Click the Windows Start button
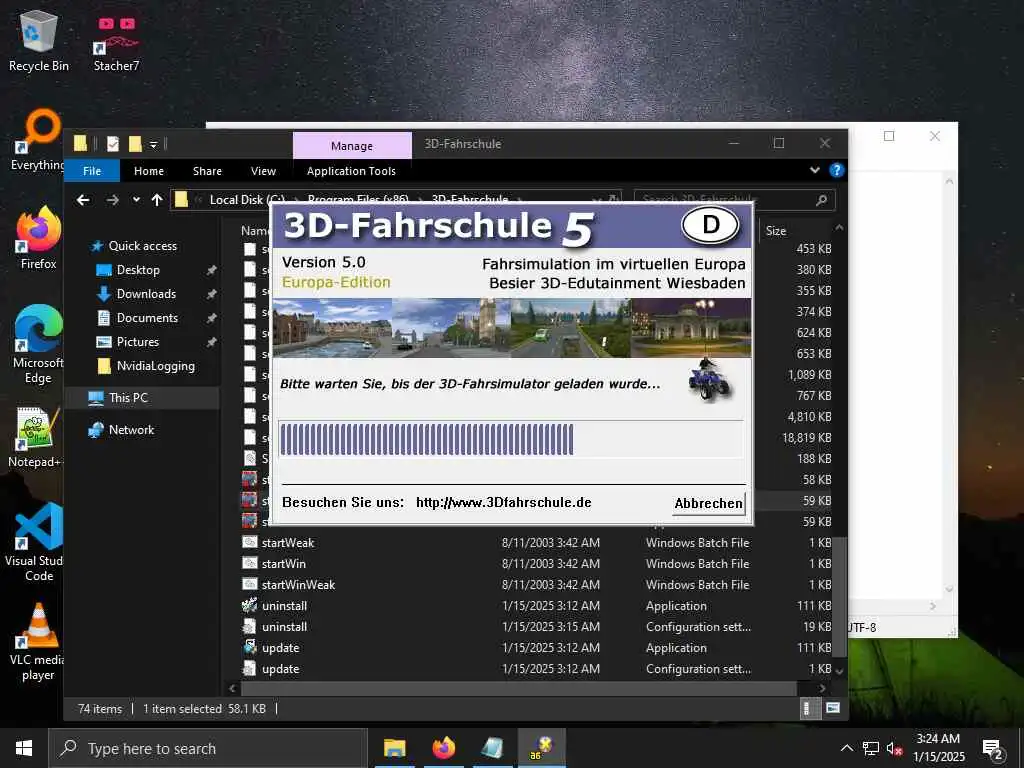This screenshot has width=1024, height=768. pyautogui.click(x=24, y=748)
